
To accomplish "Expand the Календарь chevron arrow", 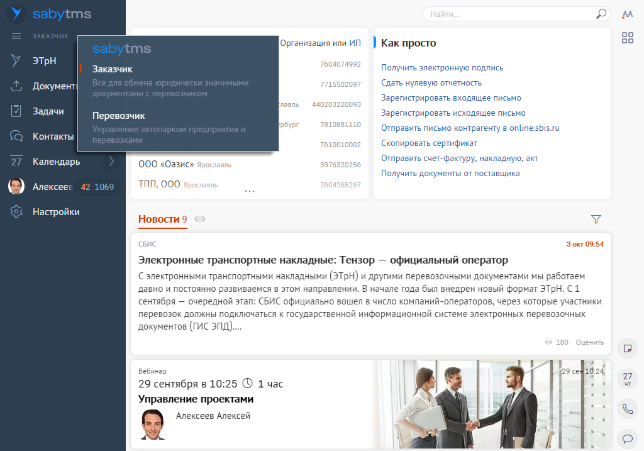I will click(x=111, y=161).
